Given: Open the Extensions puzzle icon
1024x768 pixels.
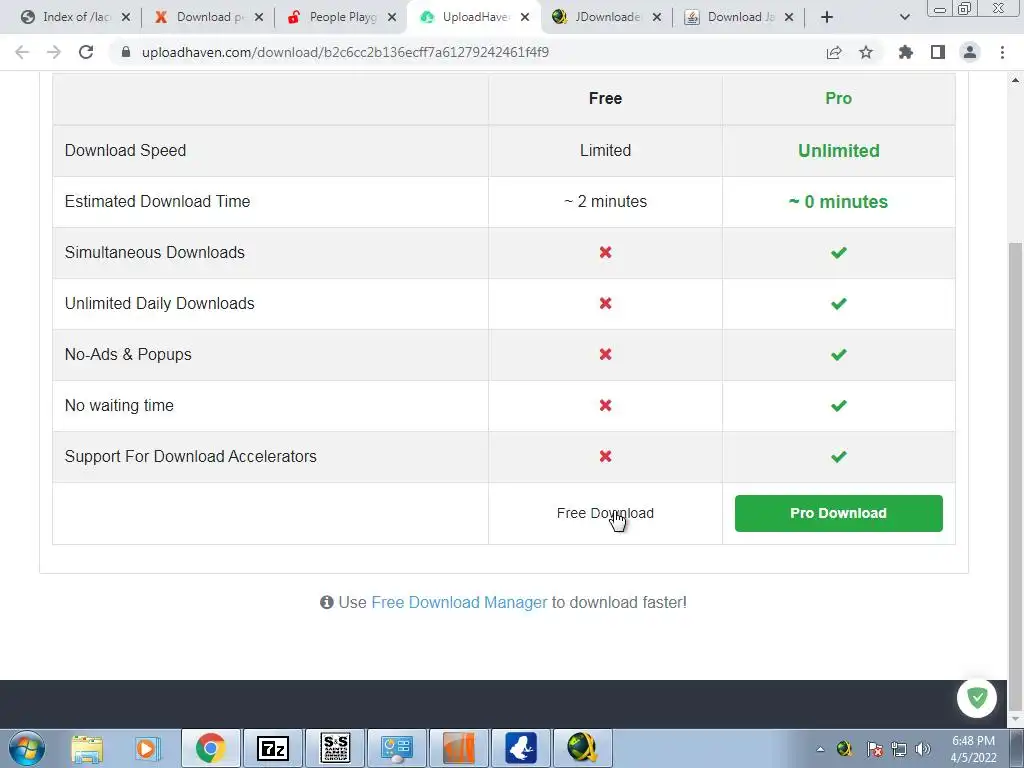Looking at the screenshot, I should coord(906,52).
